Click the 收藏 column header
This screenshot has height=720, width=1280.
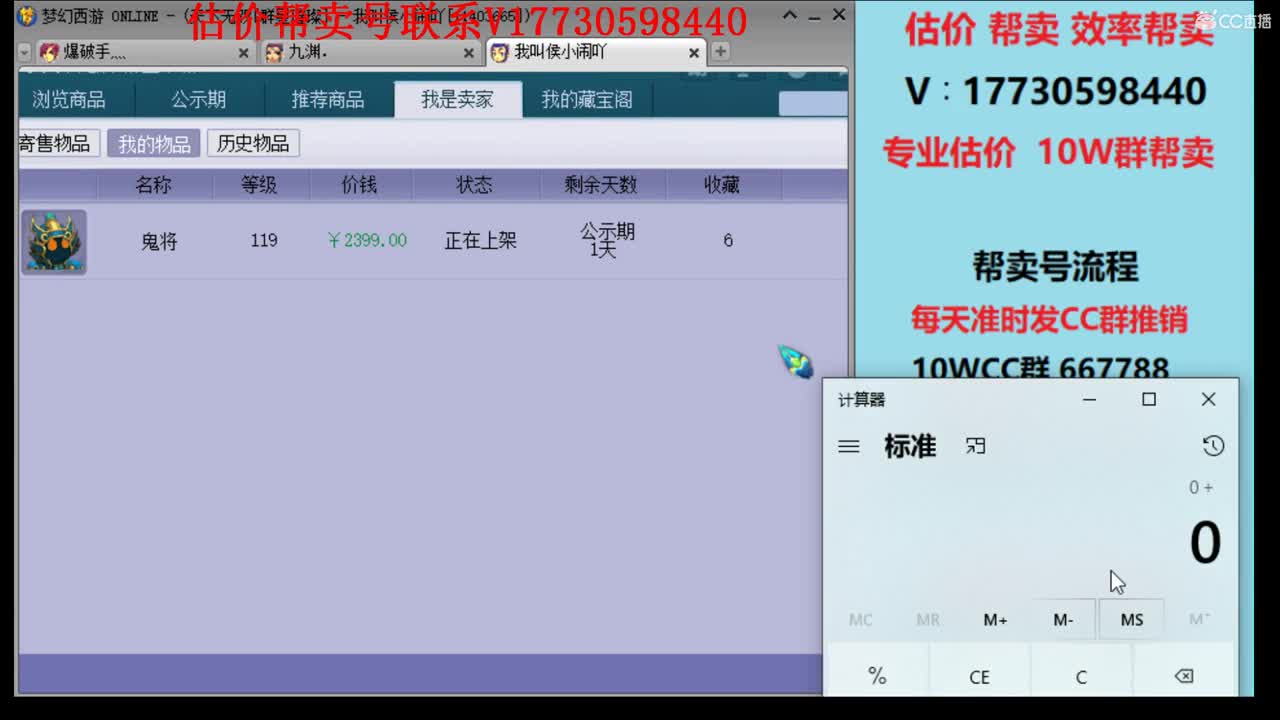pos(721,185)
